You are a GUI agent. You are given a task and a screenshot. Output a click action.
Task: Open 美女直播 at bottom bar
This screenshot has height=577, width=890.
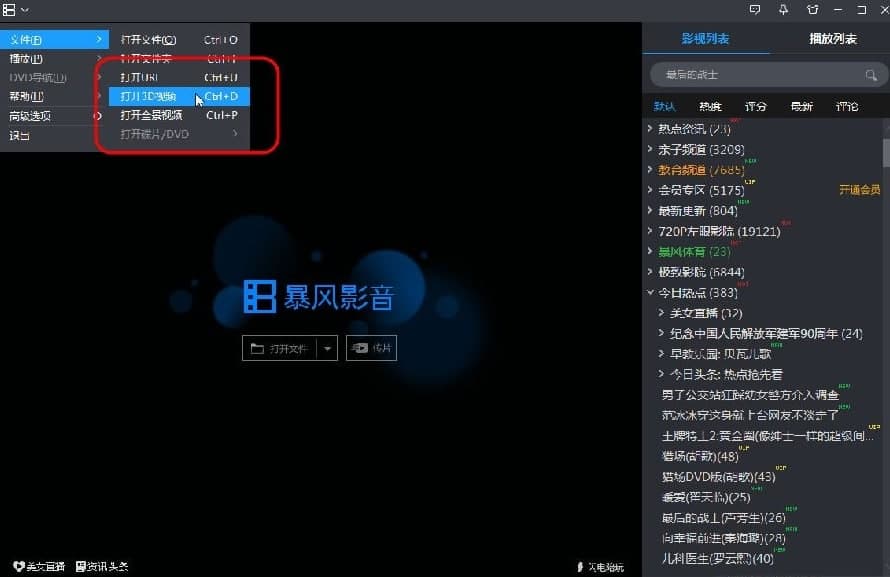[39, 566]
